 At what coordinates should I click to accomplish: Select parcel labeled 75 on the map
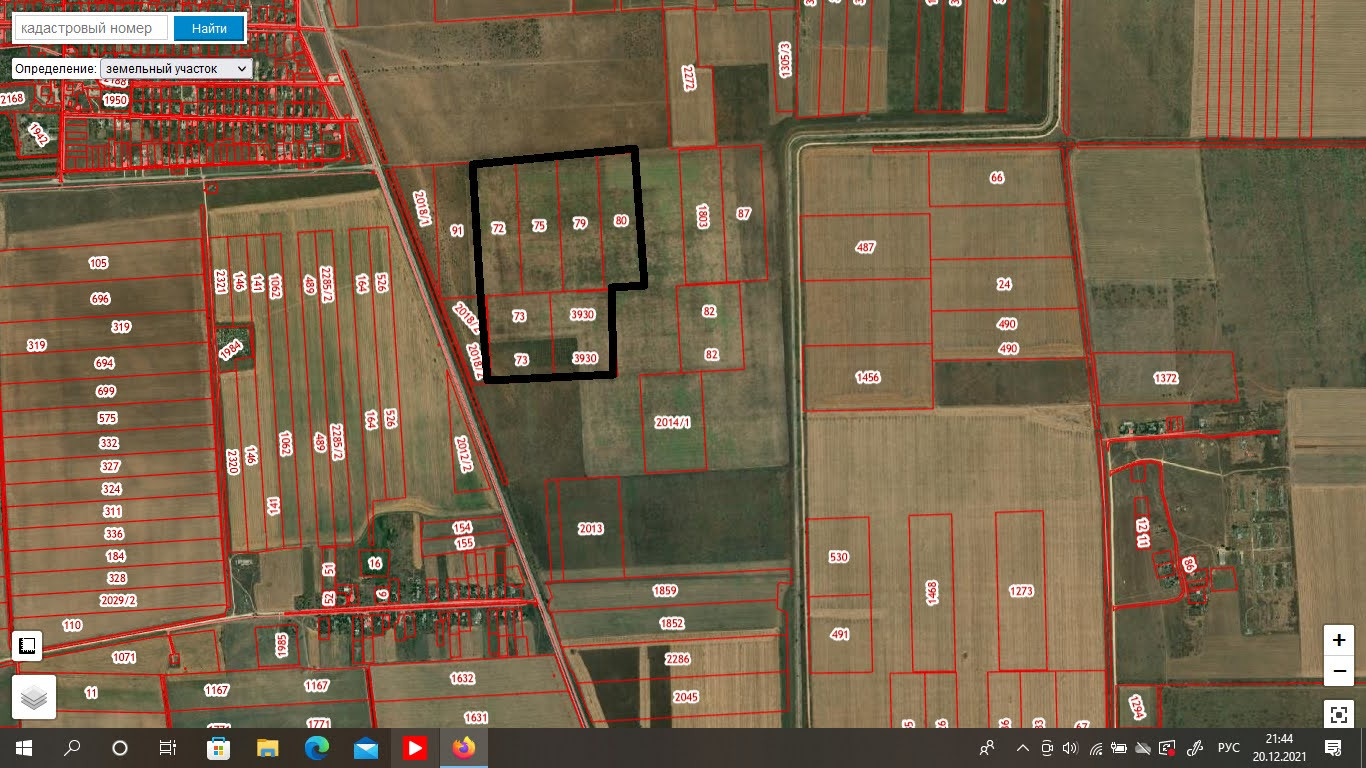coord(539,226)
